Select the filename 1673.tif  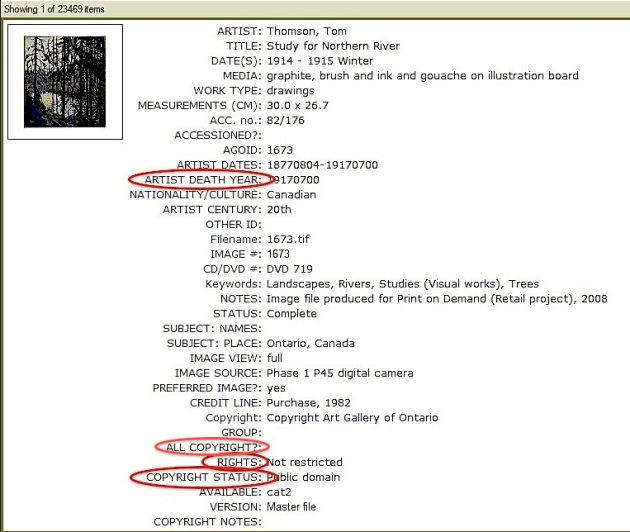pyautogui.click(x=293, y=239)
